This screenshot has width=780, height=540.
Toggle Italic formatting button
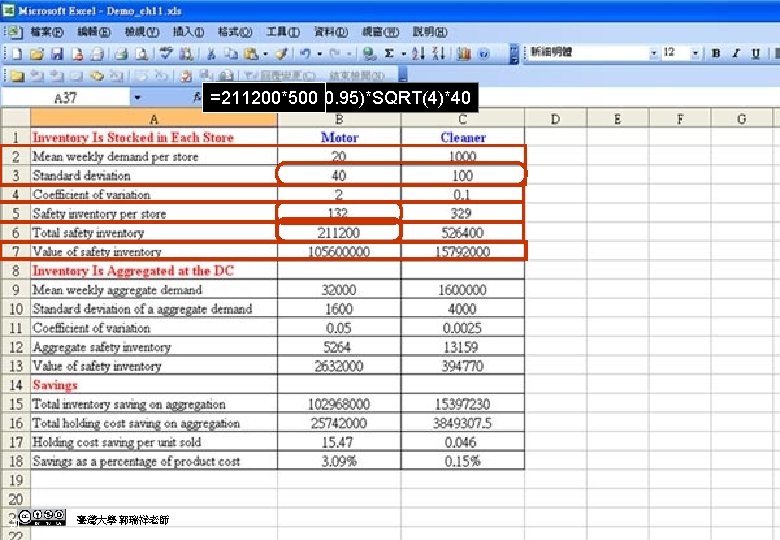(x=736, y=53)
